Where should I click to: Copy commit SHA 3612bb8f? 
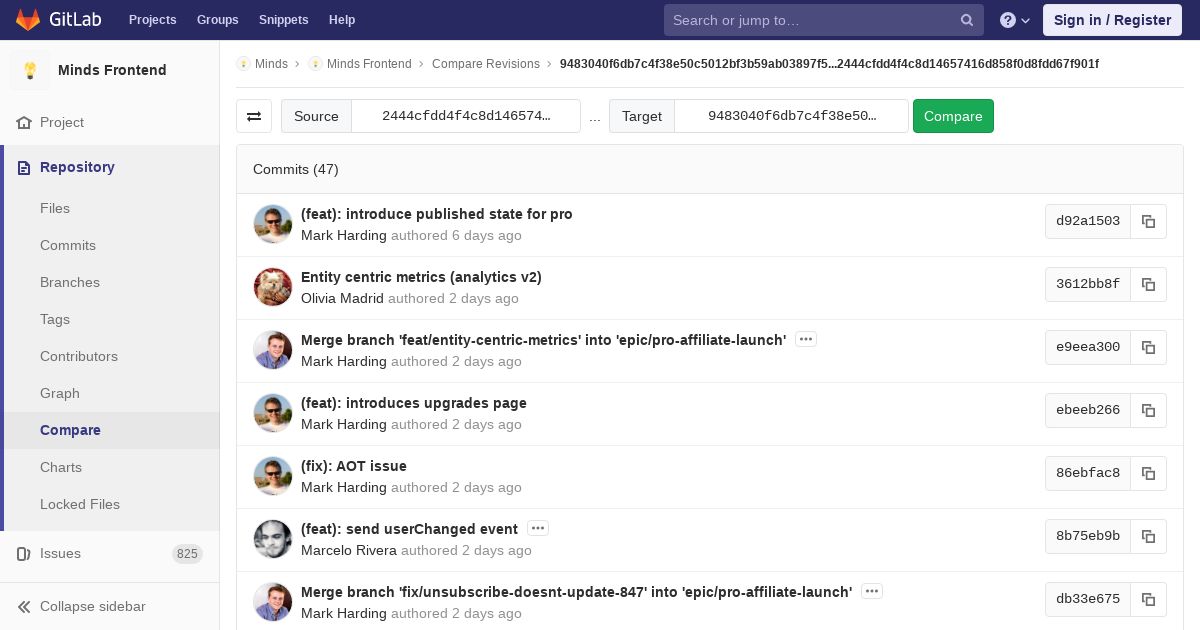(1148, 284)
